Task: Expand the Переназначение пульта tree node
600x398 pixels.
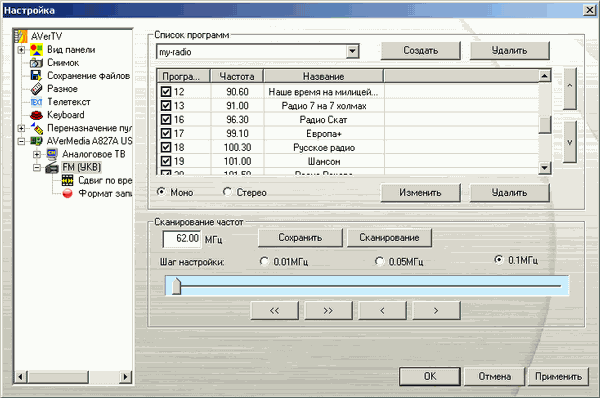Action: click(x=21, y=128)
